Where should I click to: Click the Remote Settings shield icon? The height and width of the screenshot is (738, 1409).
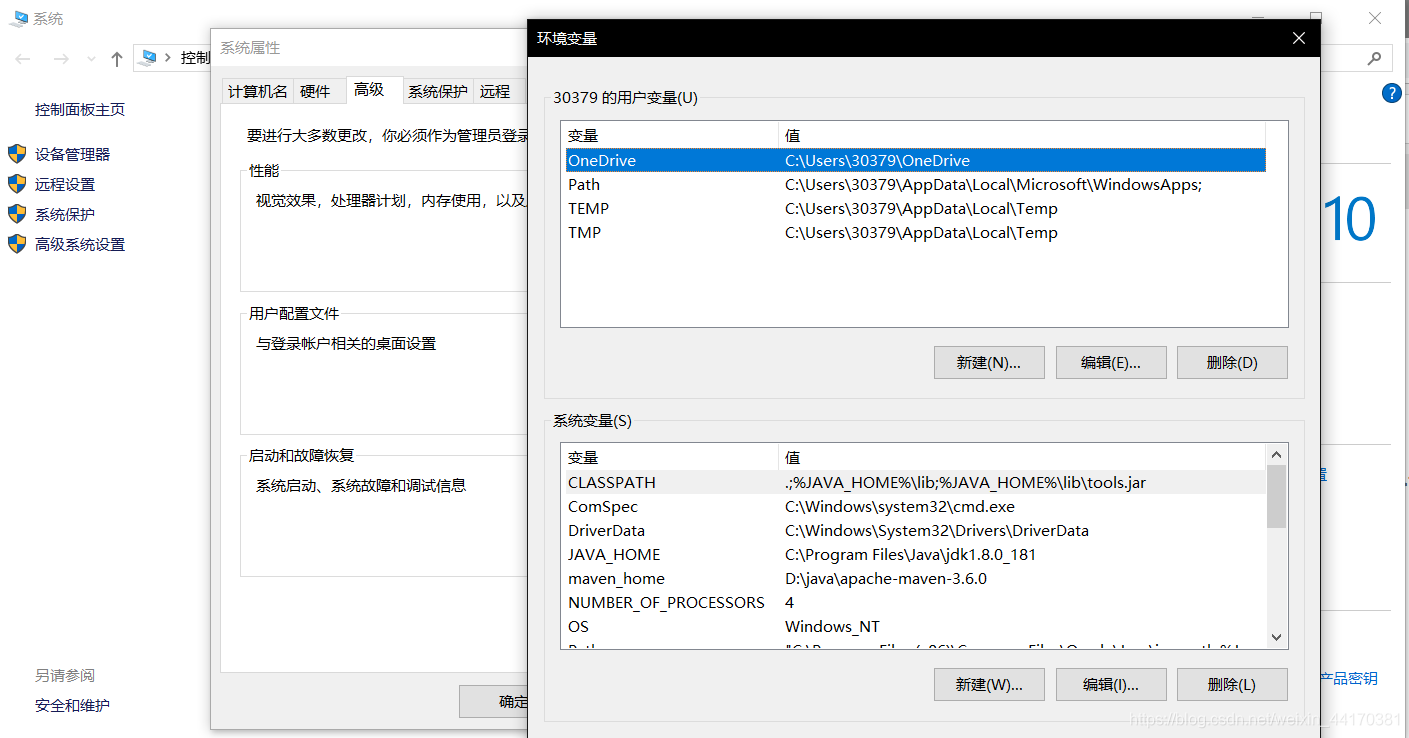click(17, 184)
